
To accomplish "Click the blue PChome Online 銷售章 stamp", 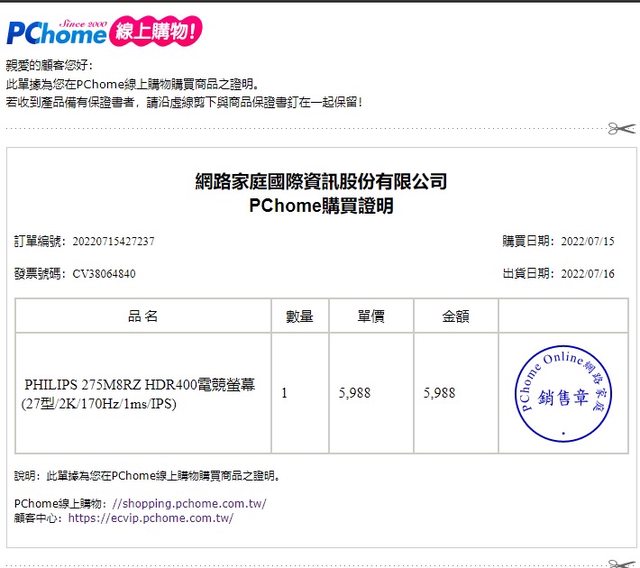I will coord(563,394).
